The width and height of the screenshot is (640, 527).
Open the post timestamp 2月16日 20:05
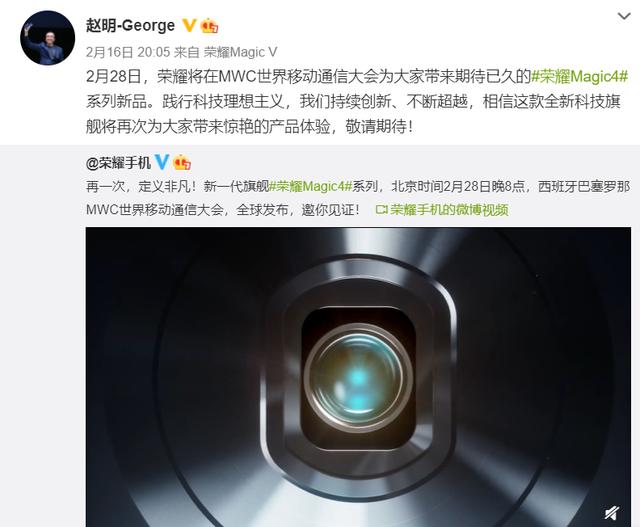pyautogui.click(x=128, y=52)
